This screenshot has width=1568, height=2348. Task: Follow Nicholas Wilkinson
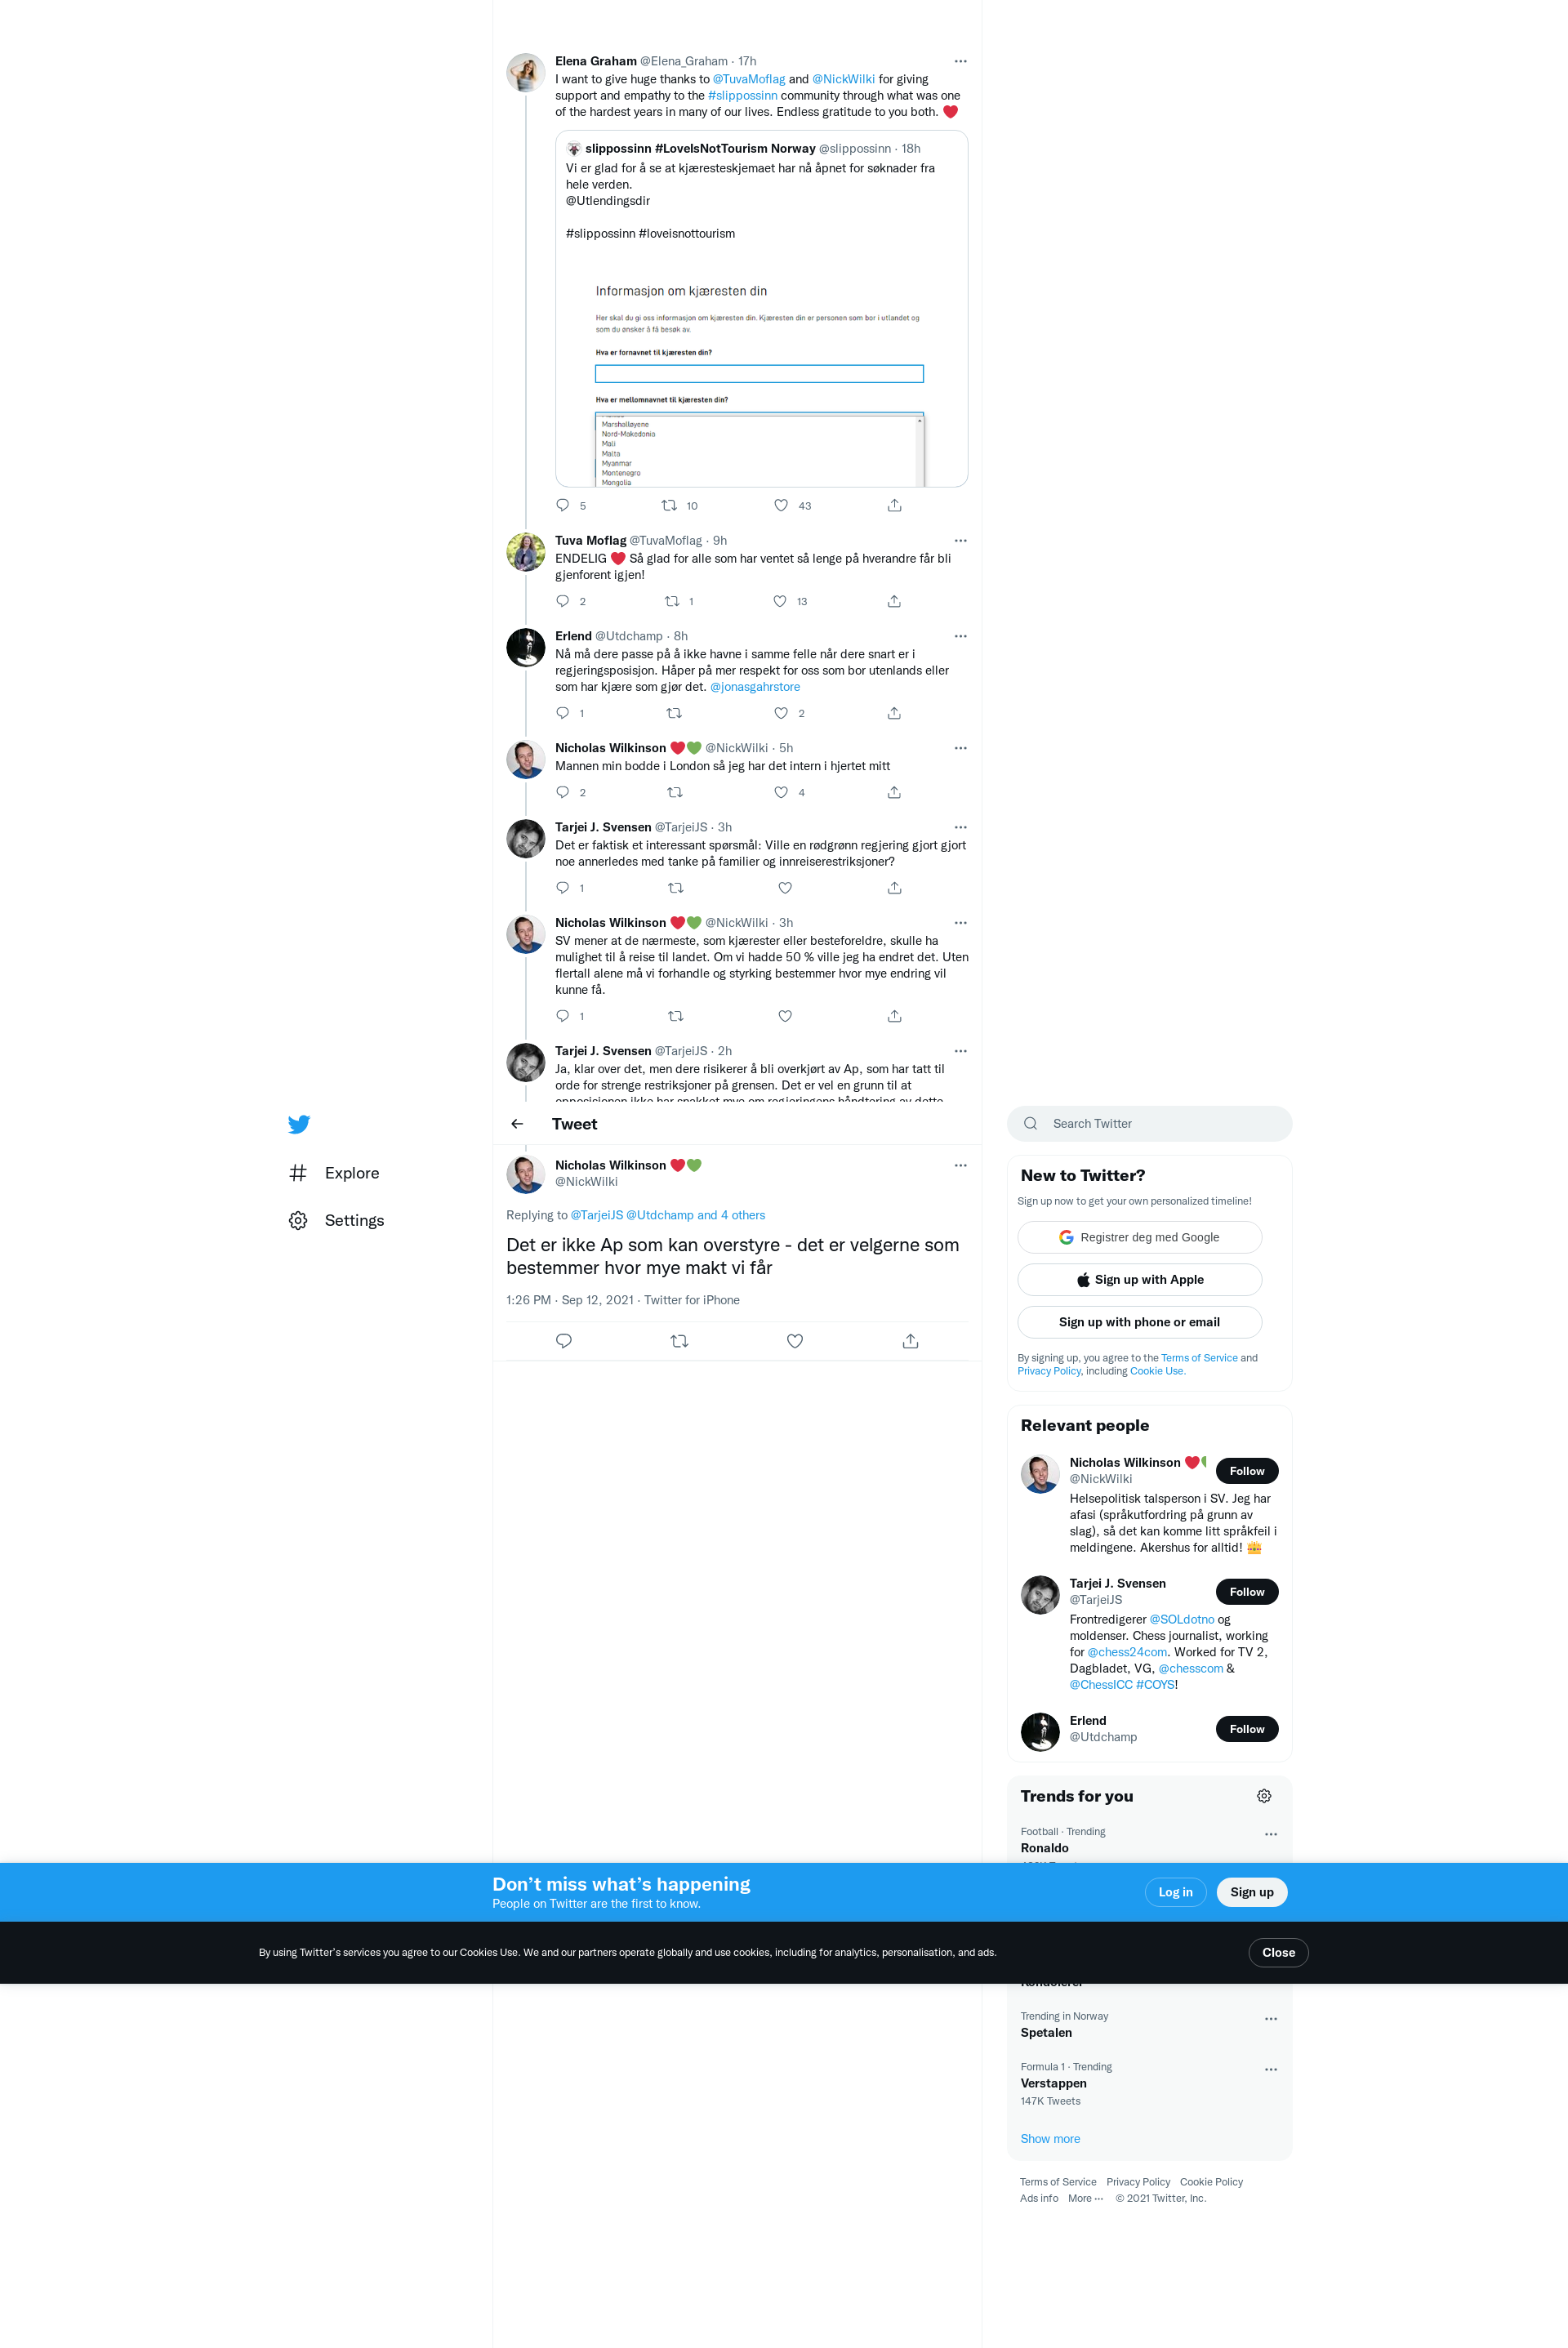click(x=1246, y=1471)
